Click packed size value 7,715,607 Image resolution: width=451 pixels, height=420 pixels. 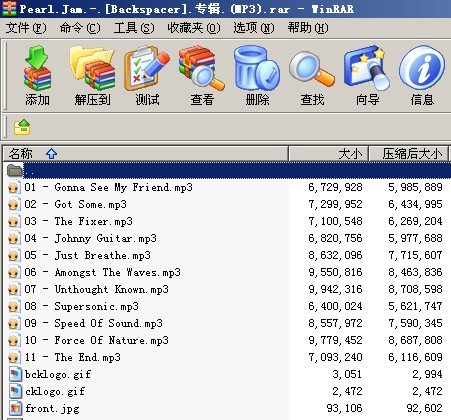point(415,255)
